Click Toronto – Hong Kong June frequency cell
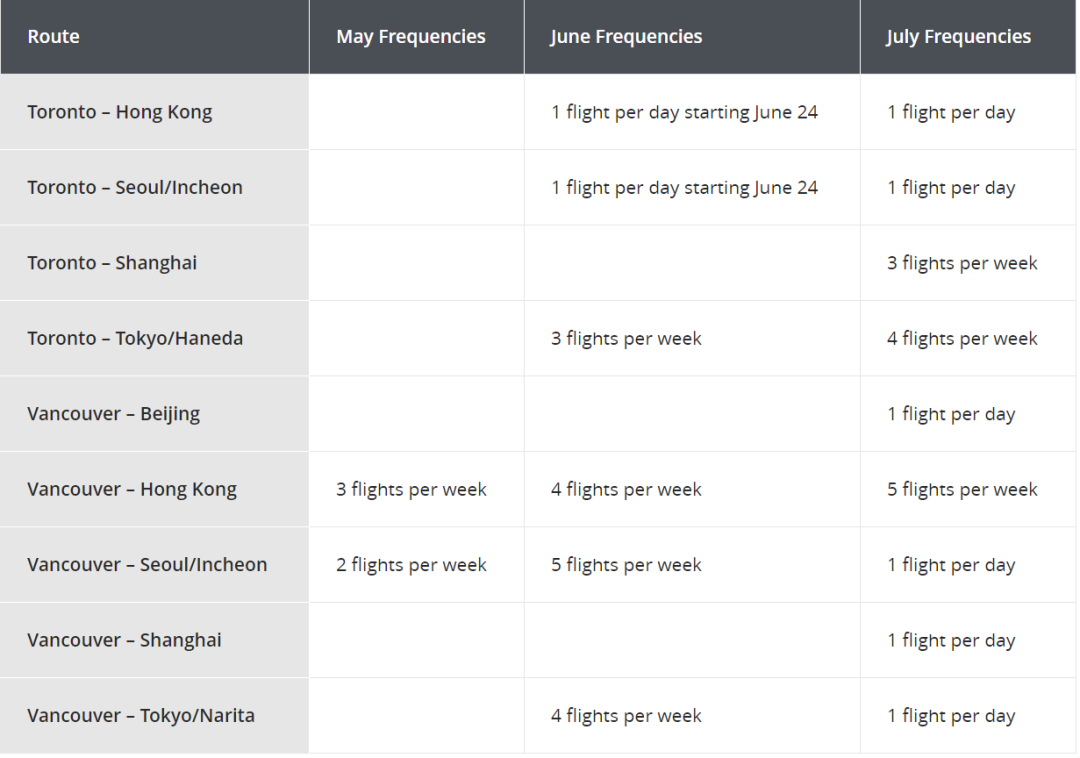The image size is (1080, 758). tap(692, 112)
